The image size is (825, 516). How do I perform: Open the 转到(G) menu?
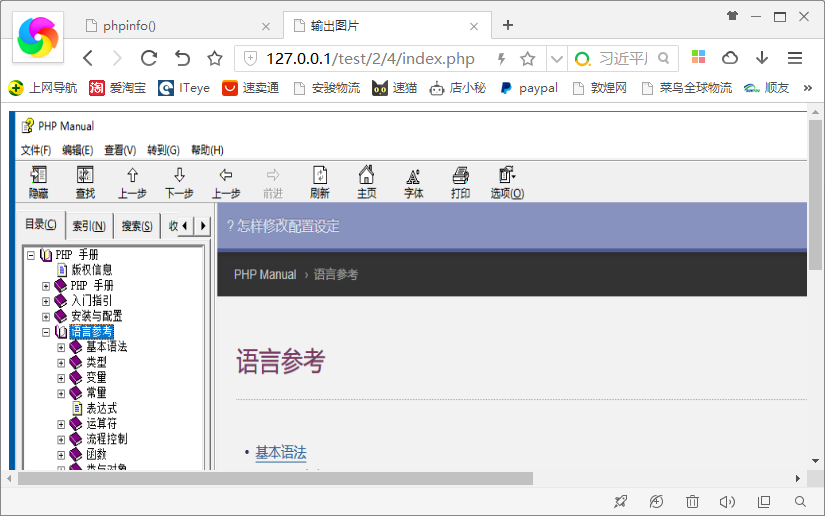point(164,150)
